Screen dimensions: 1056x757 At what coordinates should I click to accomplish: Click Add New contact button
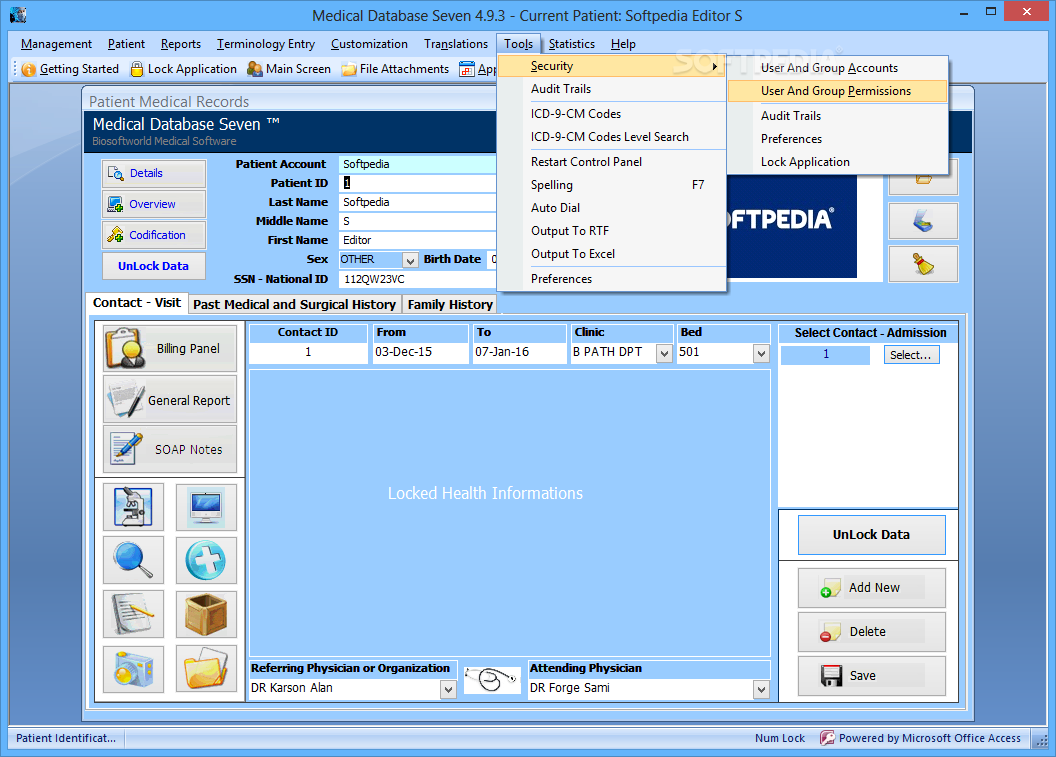point(871,587)
